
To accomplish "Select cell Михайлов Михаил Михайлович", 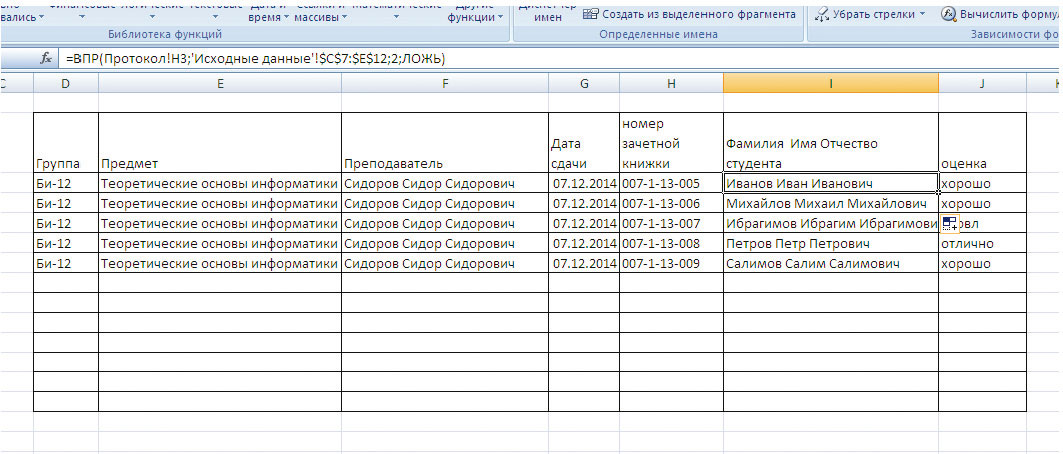I will [831, 203].
